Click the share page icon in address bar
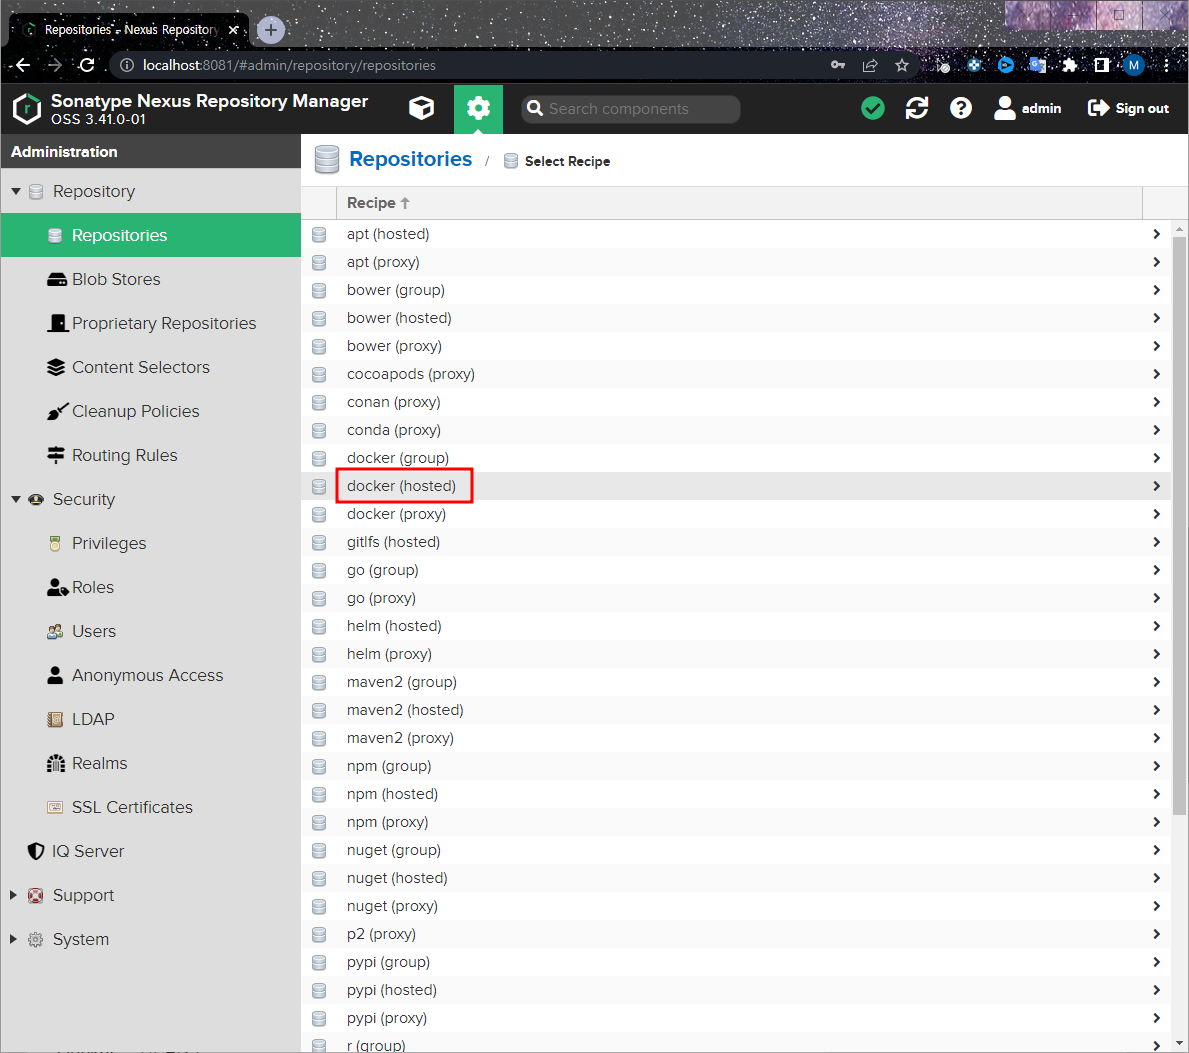The width and height of the screenshot is (1189, 1053). click(870, 65)
